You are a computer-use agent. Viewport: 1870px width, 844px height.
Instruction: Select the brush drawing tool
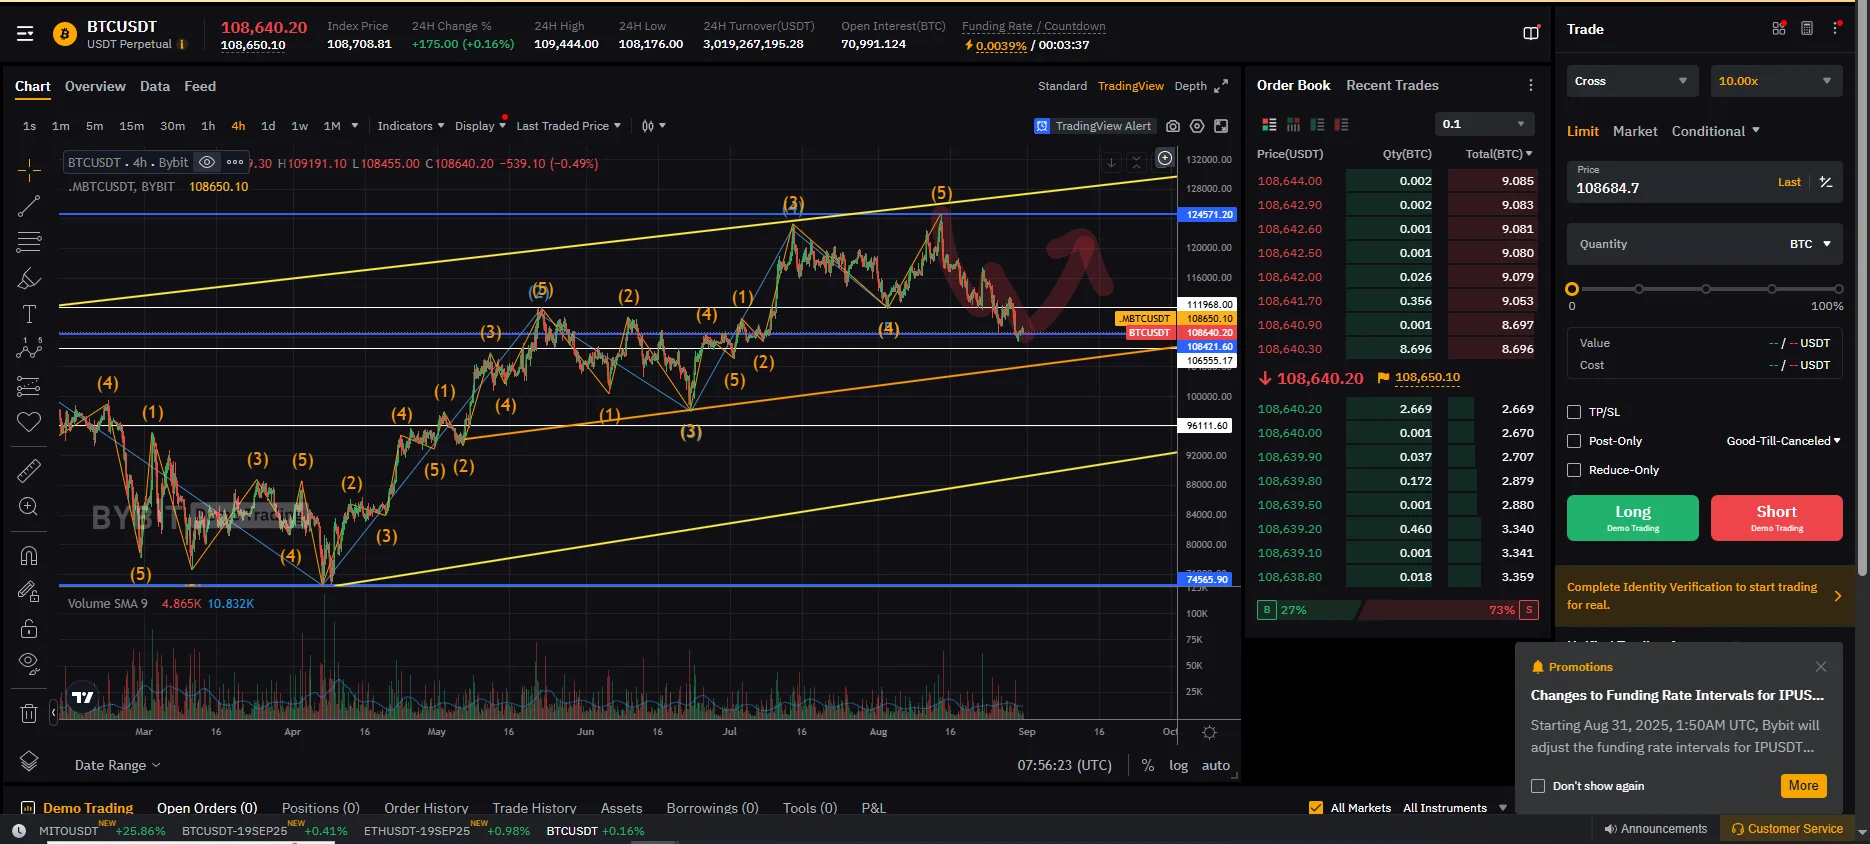pyautogui.click(x=29, y=279)
